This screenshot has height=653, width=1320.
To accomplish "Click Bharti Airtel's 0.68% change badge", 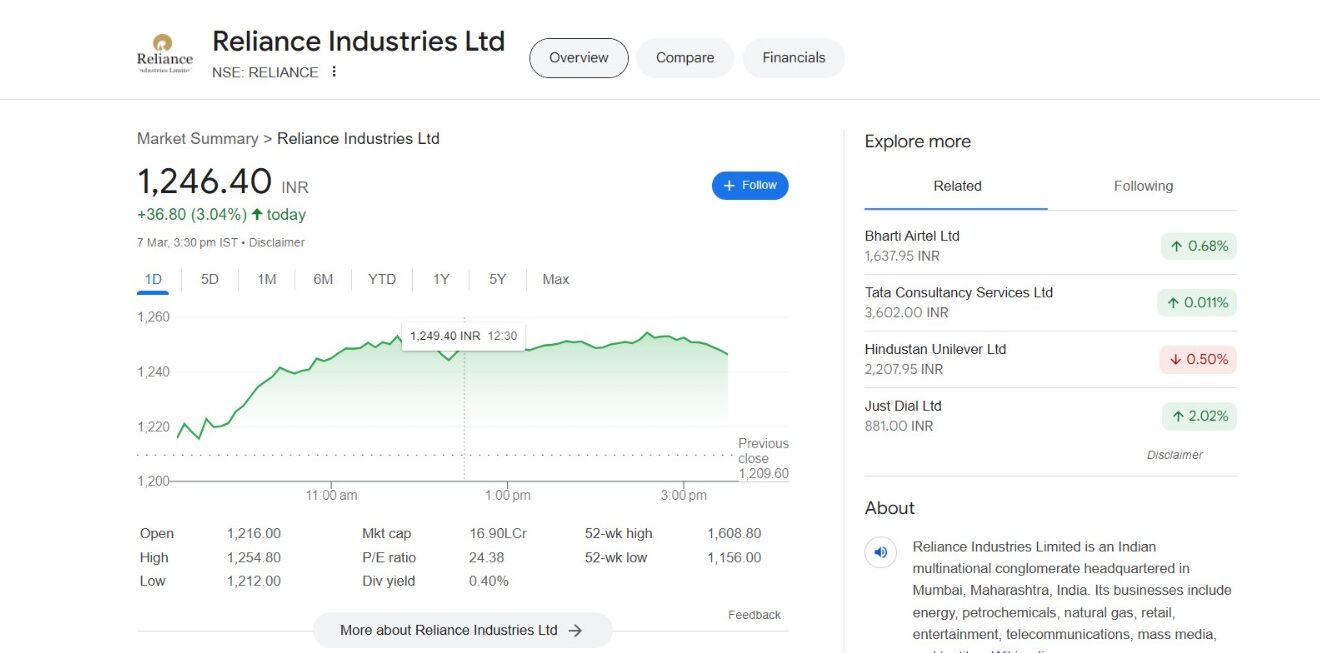I will (x=1199, y=246).
